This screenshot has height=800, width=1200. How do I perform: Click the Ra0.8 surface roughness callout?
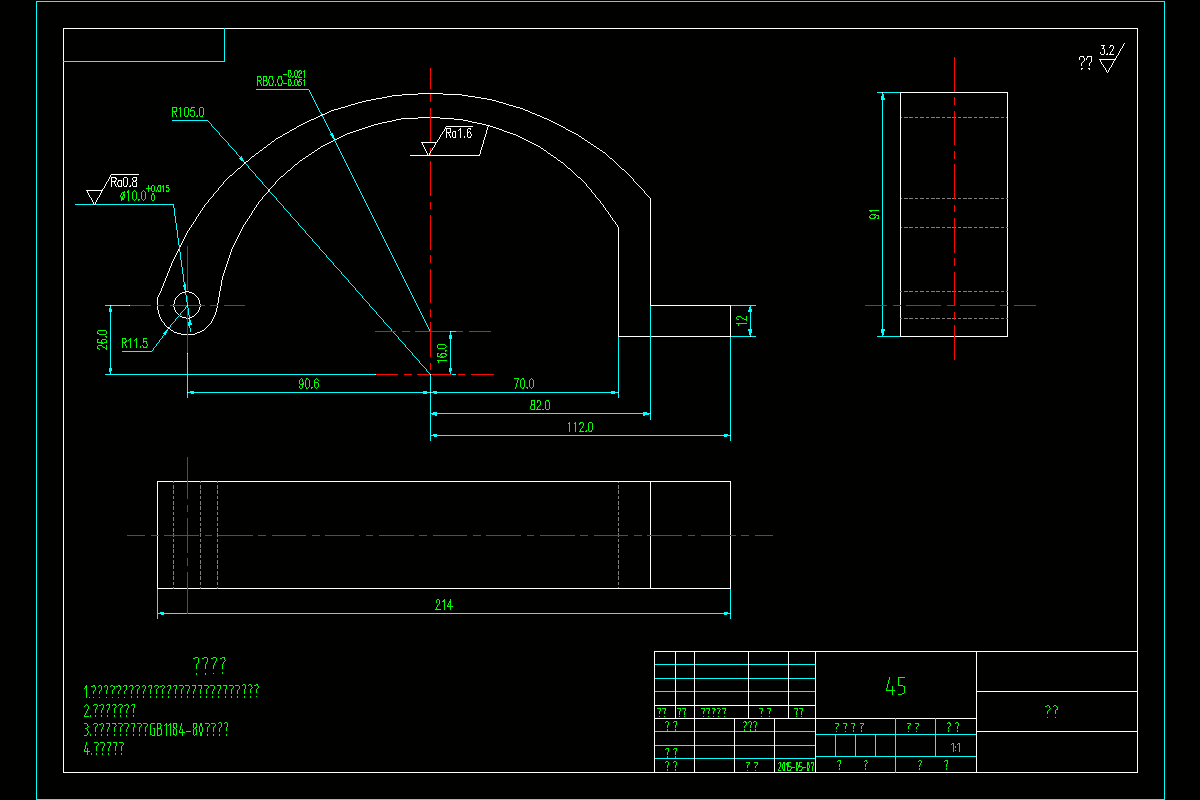(124, 182)
